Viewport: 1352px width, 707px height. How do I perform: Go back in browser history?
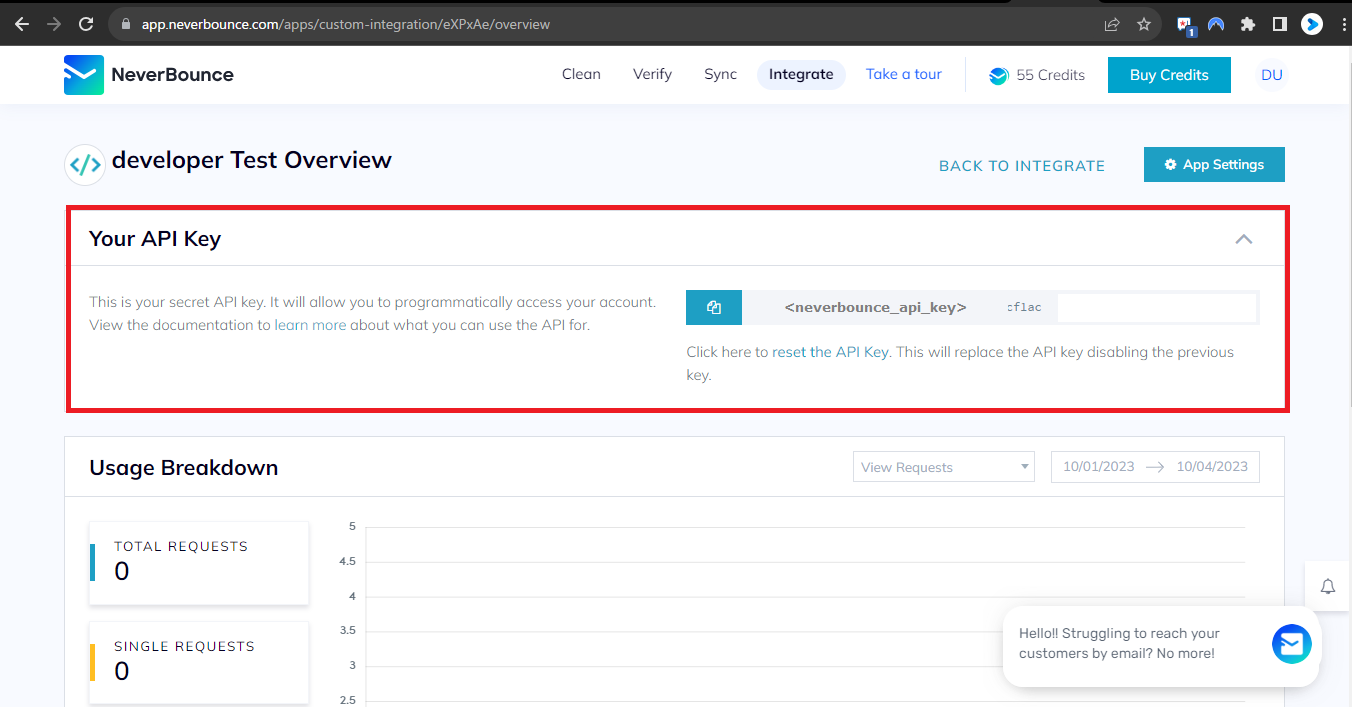coord(22,24)
